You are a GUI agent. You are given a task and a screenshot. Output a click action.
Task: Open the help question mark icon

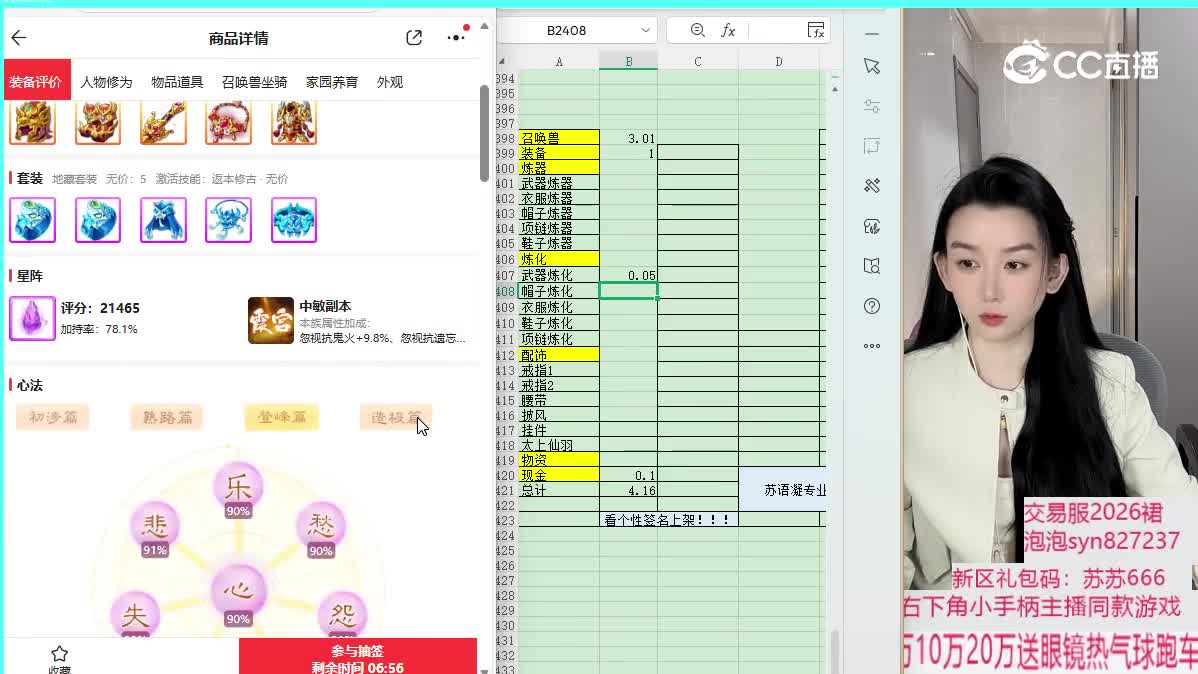[x=872, y=306]
